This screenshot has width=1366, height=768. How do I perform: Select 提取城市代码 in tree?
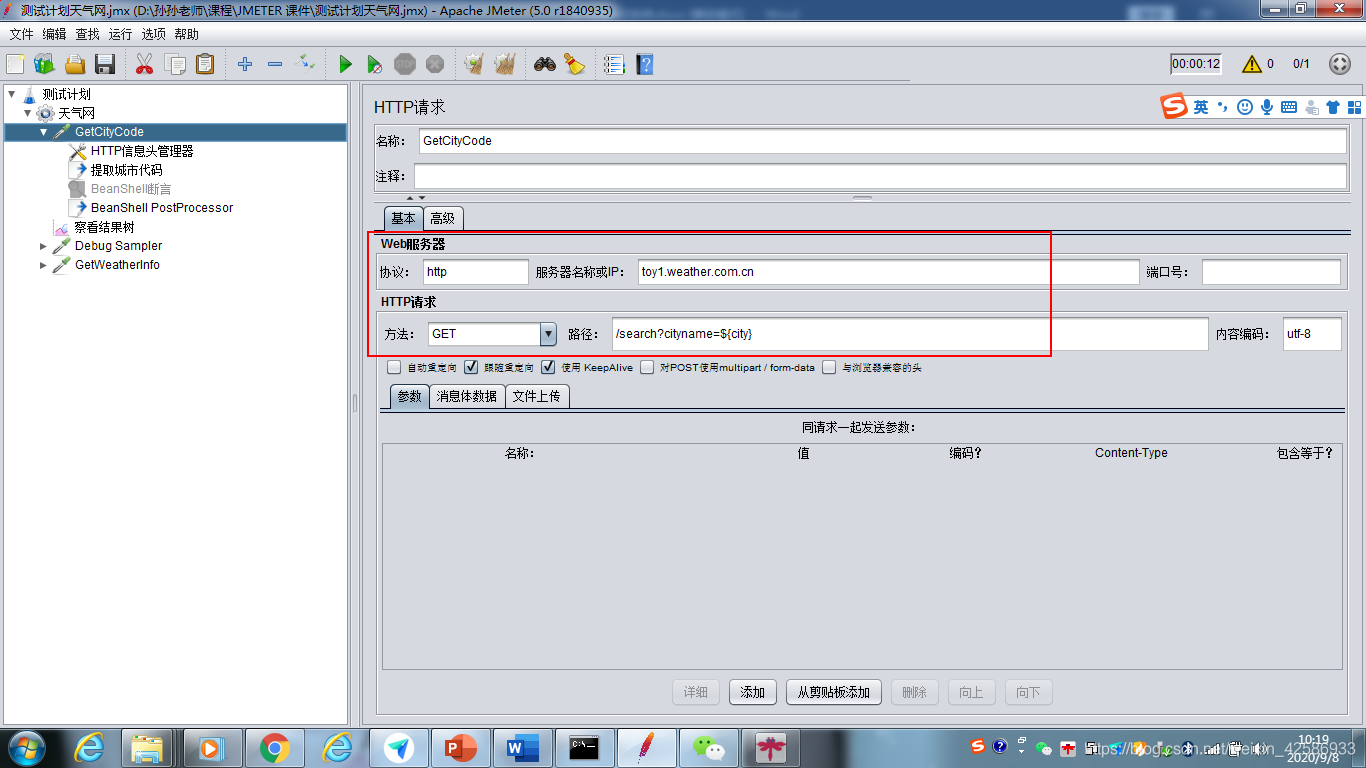(x=126, y=170)
